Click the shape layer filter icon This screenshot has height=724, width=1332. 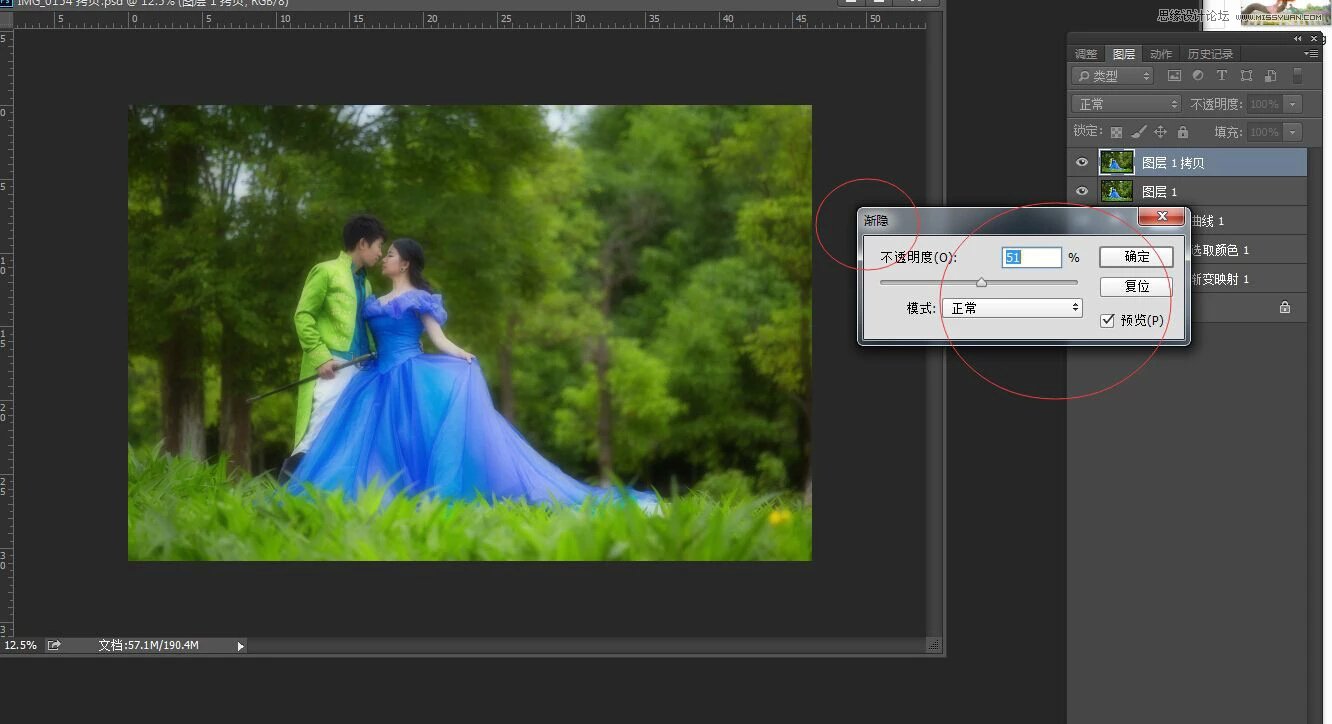coord(1246,76)
